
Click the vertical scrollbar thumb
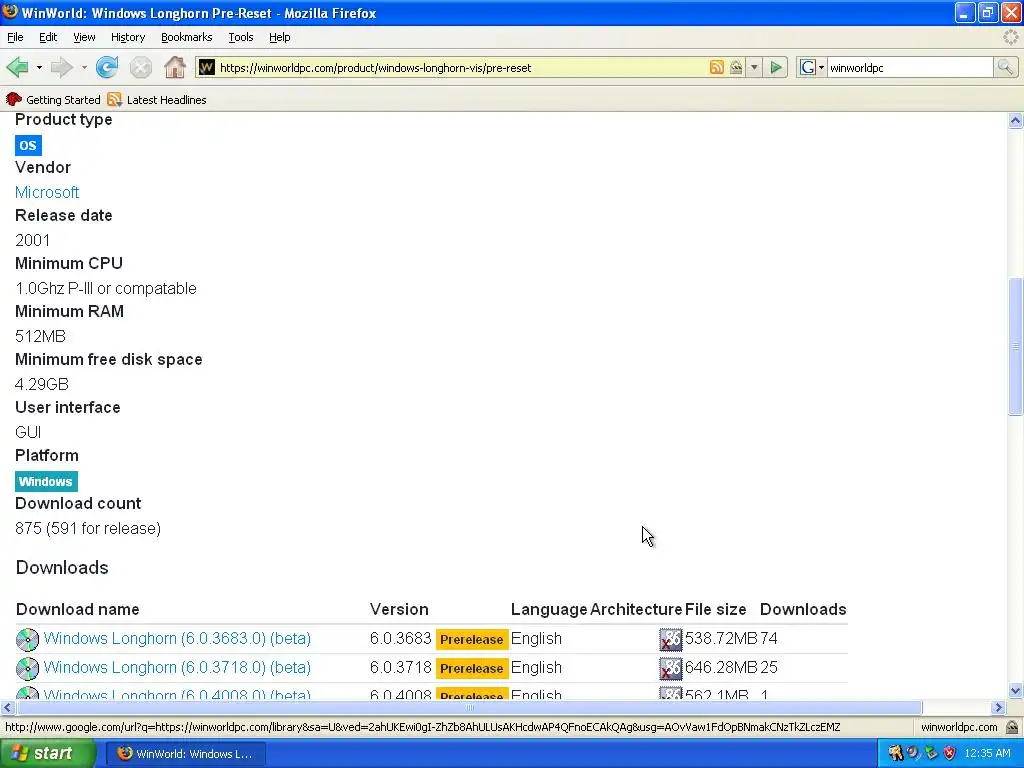[x=1015, y=346]
